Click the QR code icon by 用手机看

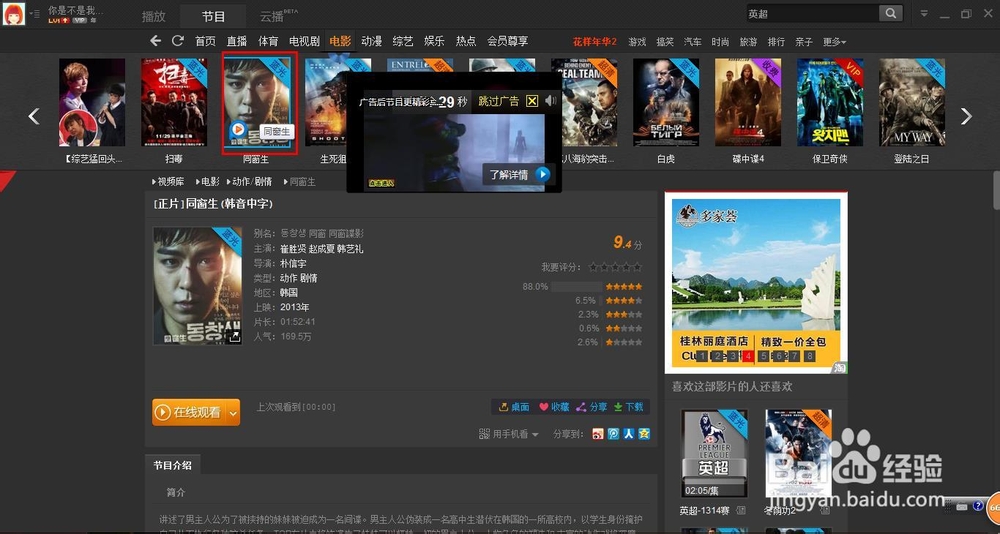tap(484, 434)
